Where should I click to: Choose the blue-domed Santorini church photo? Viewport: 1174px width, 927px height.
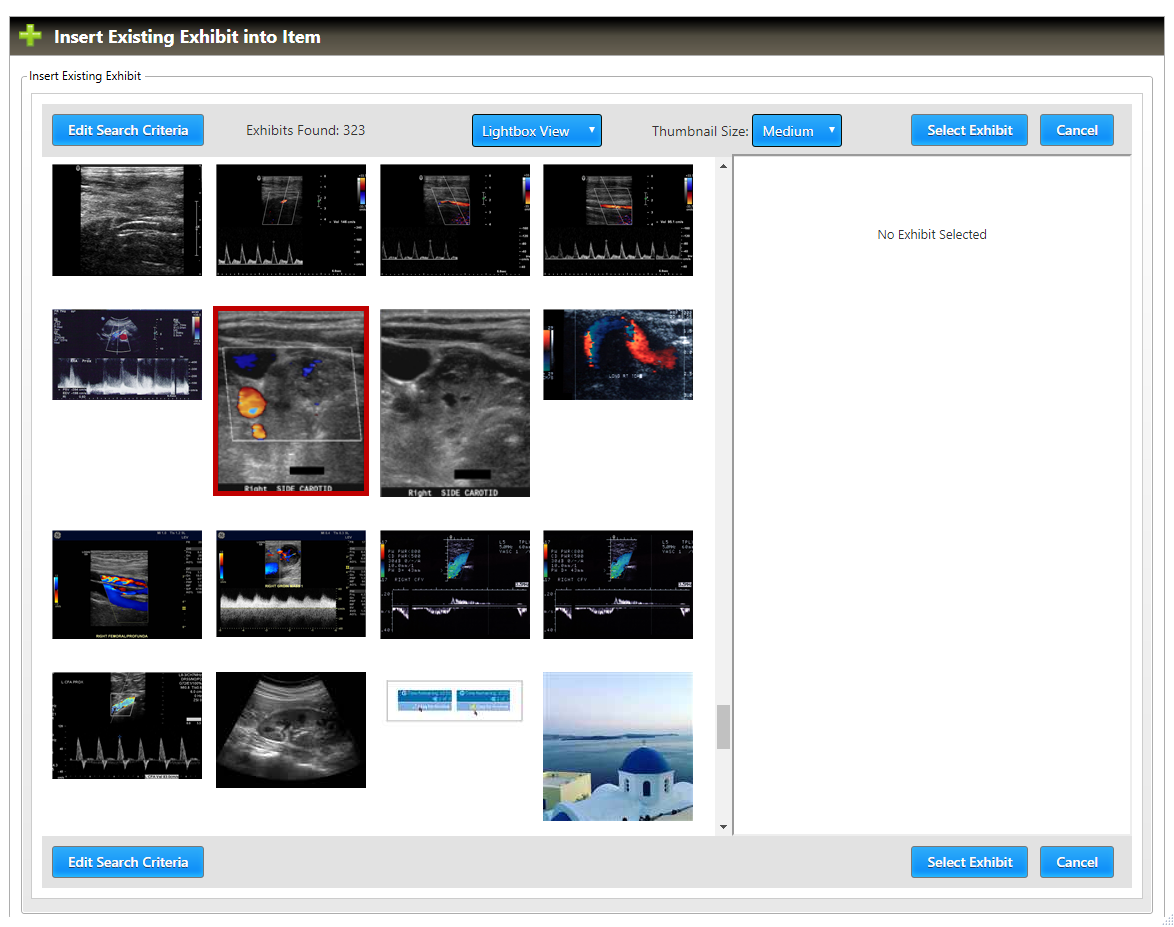618,746
